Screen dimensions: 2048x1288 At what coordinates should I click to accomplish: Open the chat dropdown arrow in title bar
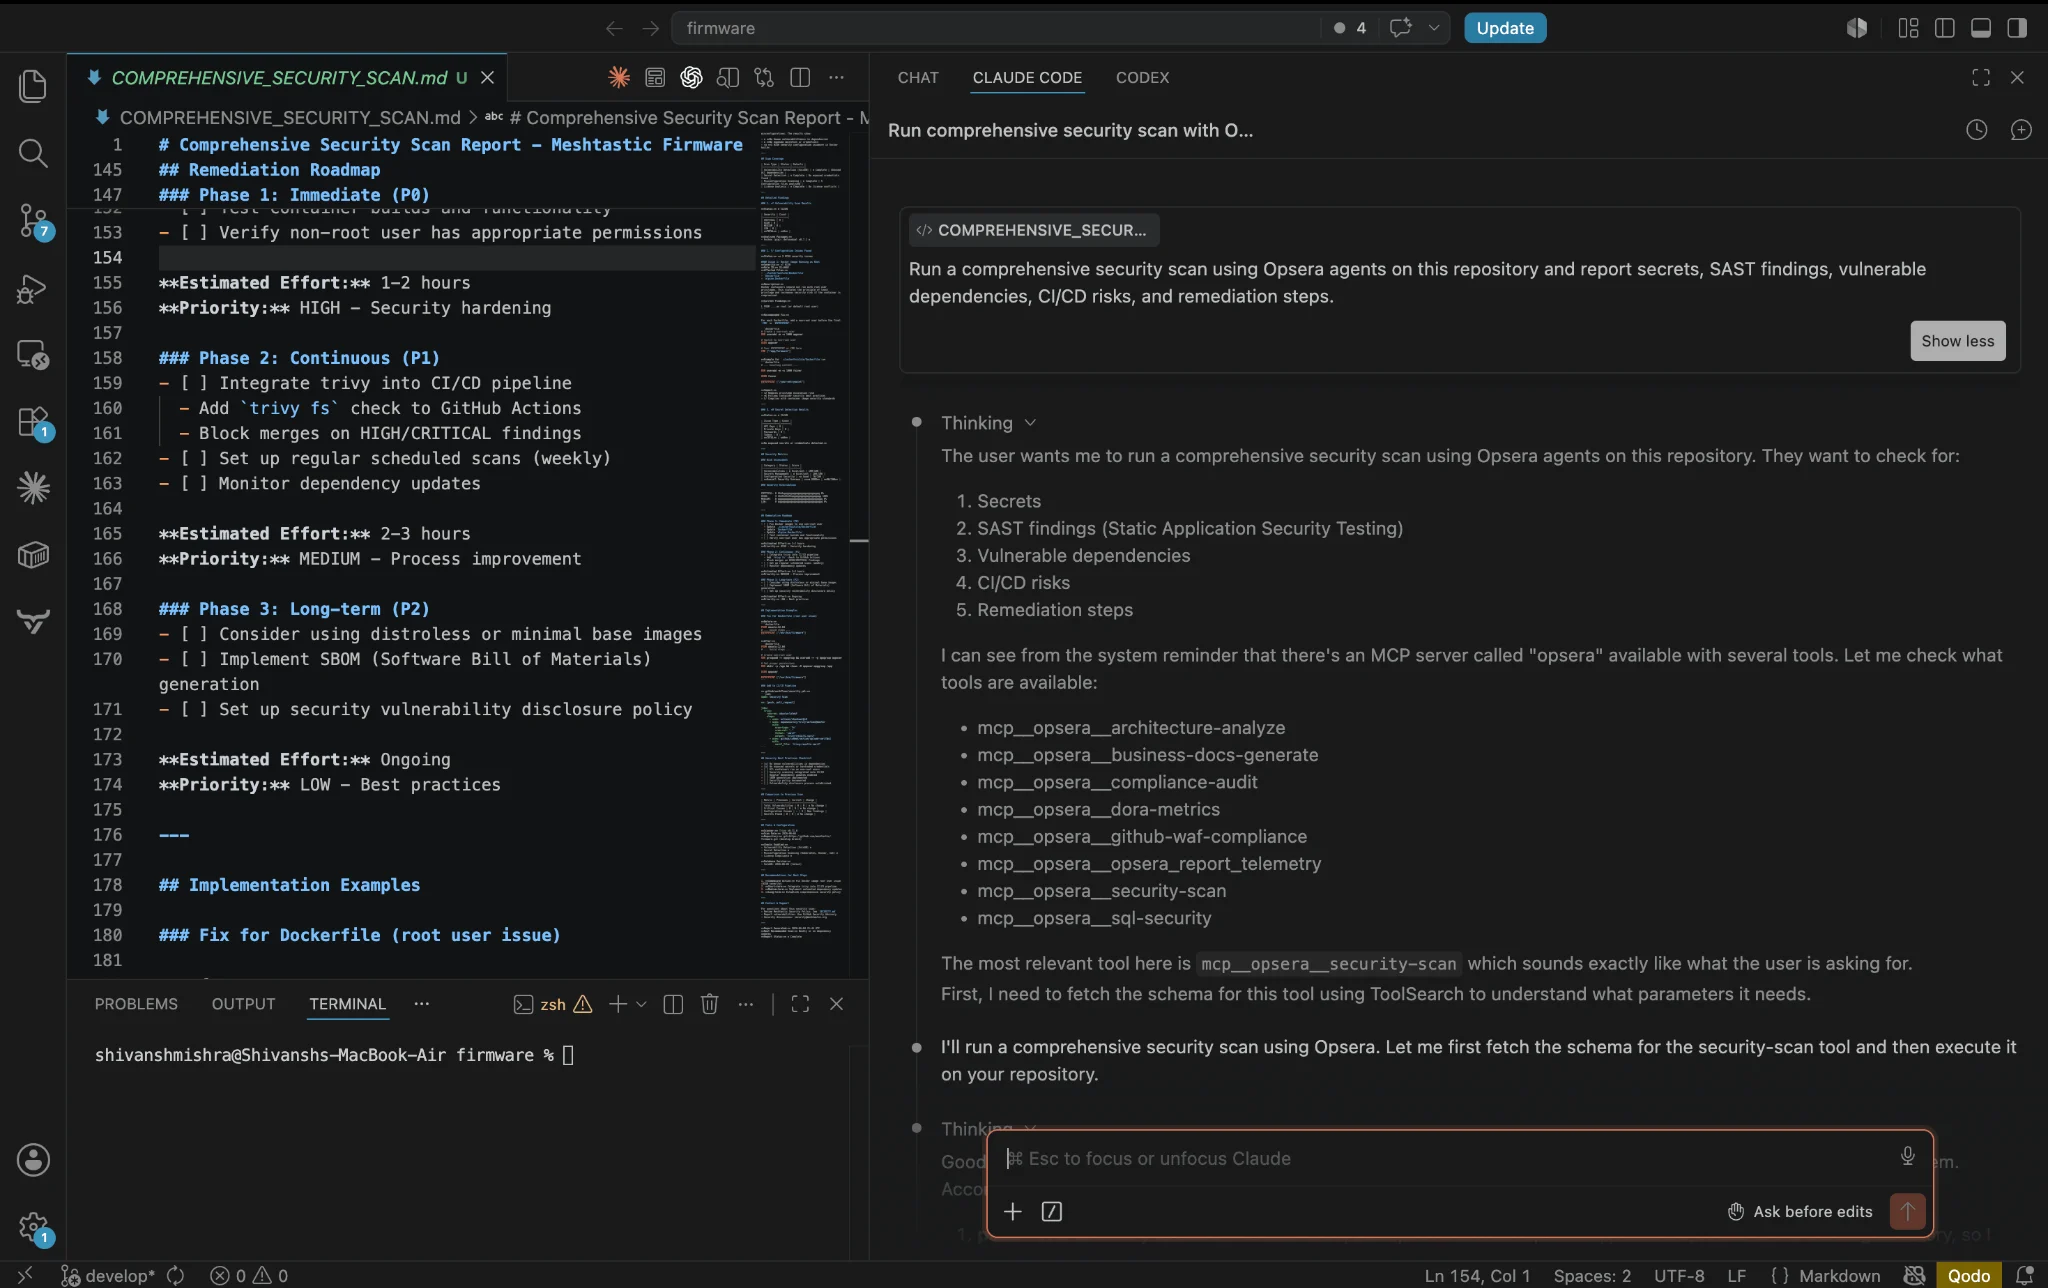point(1433,28)
